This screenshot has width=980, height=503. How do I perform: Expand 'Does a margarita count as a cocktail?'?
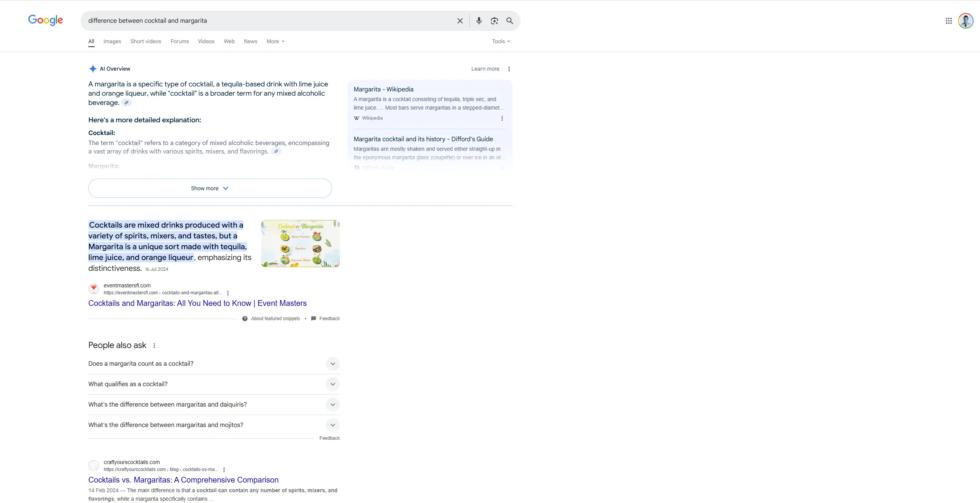[214, 364]
